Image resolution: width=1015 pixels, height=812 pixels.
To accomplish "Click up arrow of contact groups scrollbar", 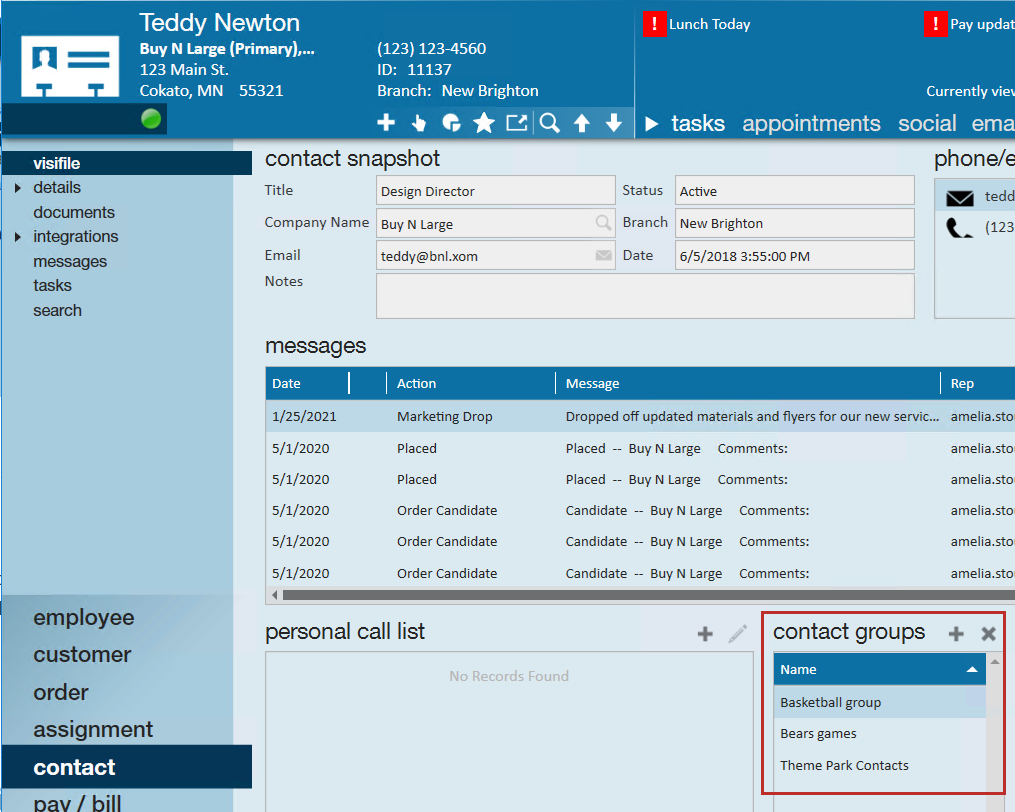I will pos(994,662).
